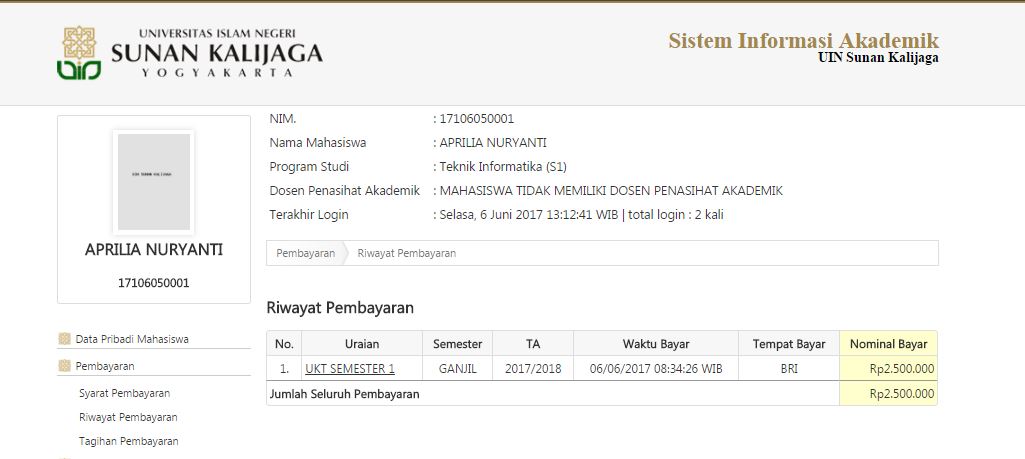Screen dimensions: 1025x459
Task: Click the Nominal Bayar column header
Action: click(888, 344)
